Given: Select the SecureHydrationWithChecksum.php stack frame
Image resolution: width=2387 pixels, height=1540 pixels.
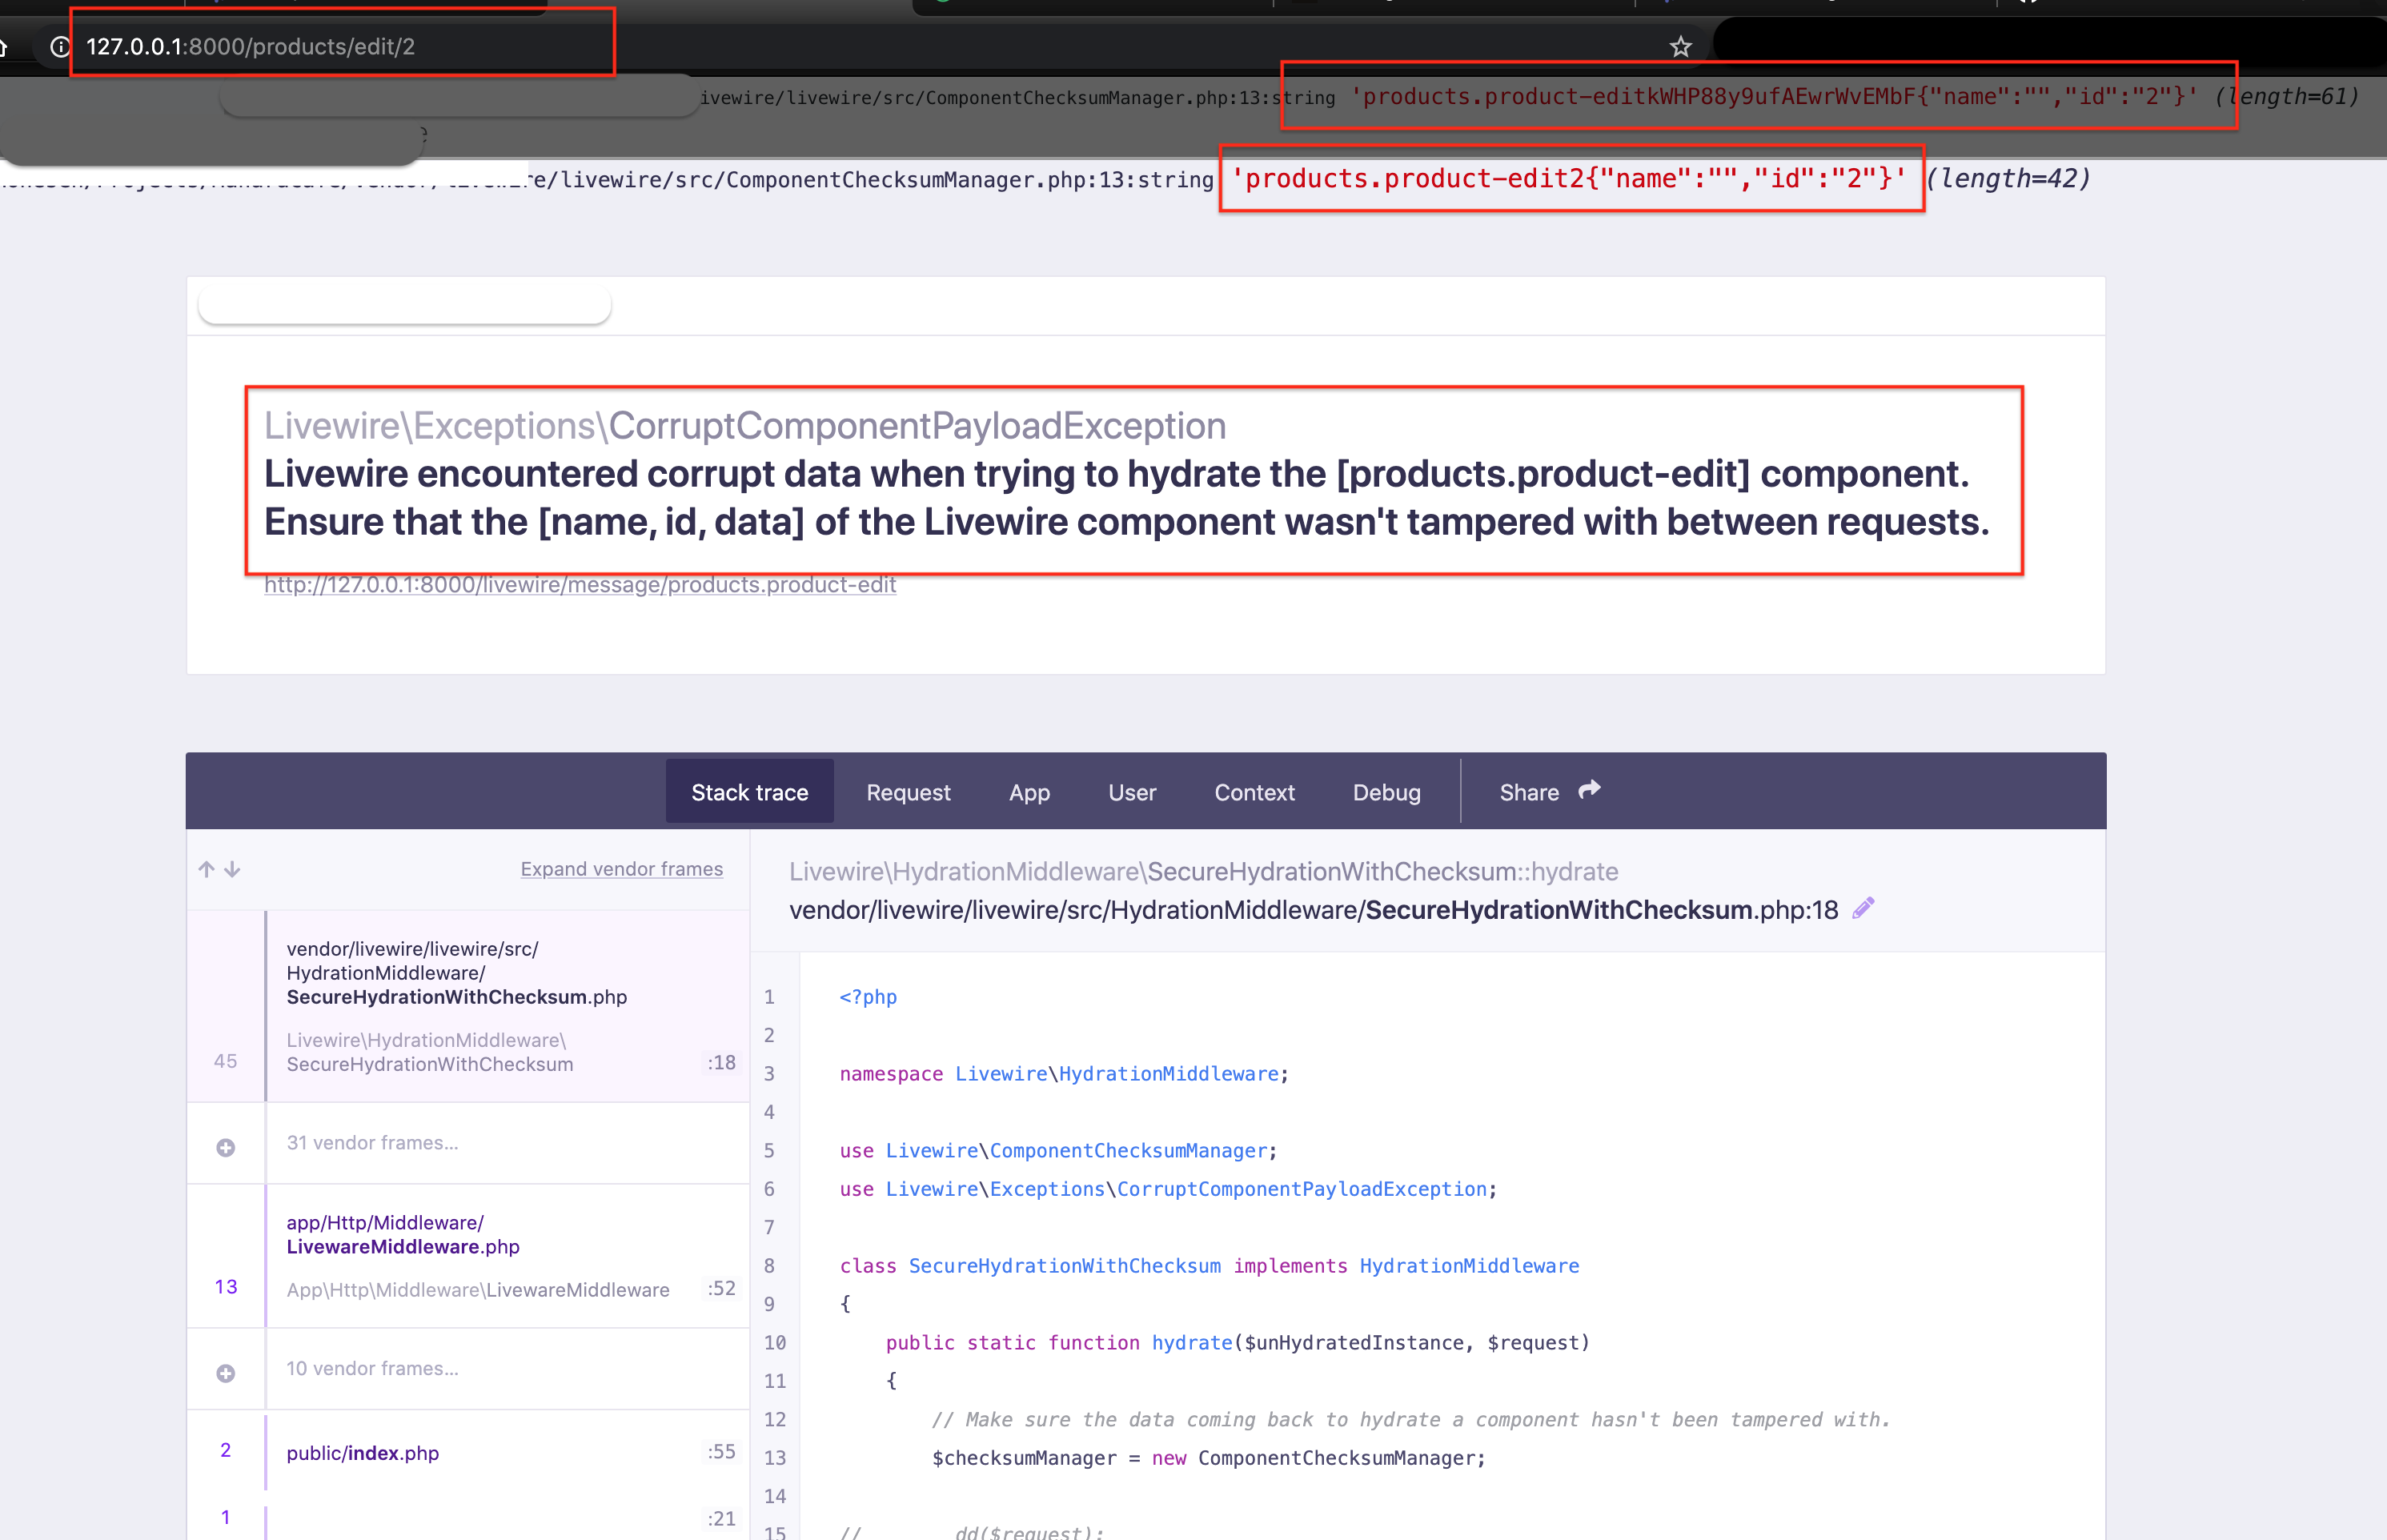Looking at the screenshot, I should [468, 1006].
